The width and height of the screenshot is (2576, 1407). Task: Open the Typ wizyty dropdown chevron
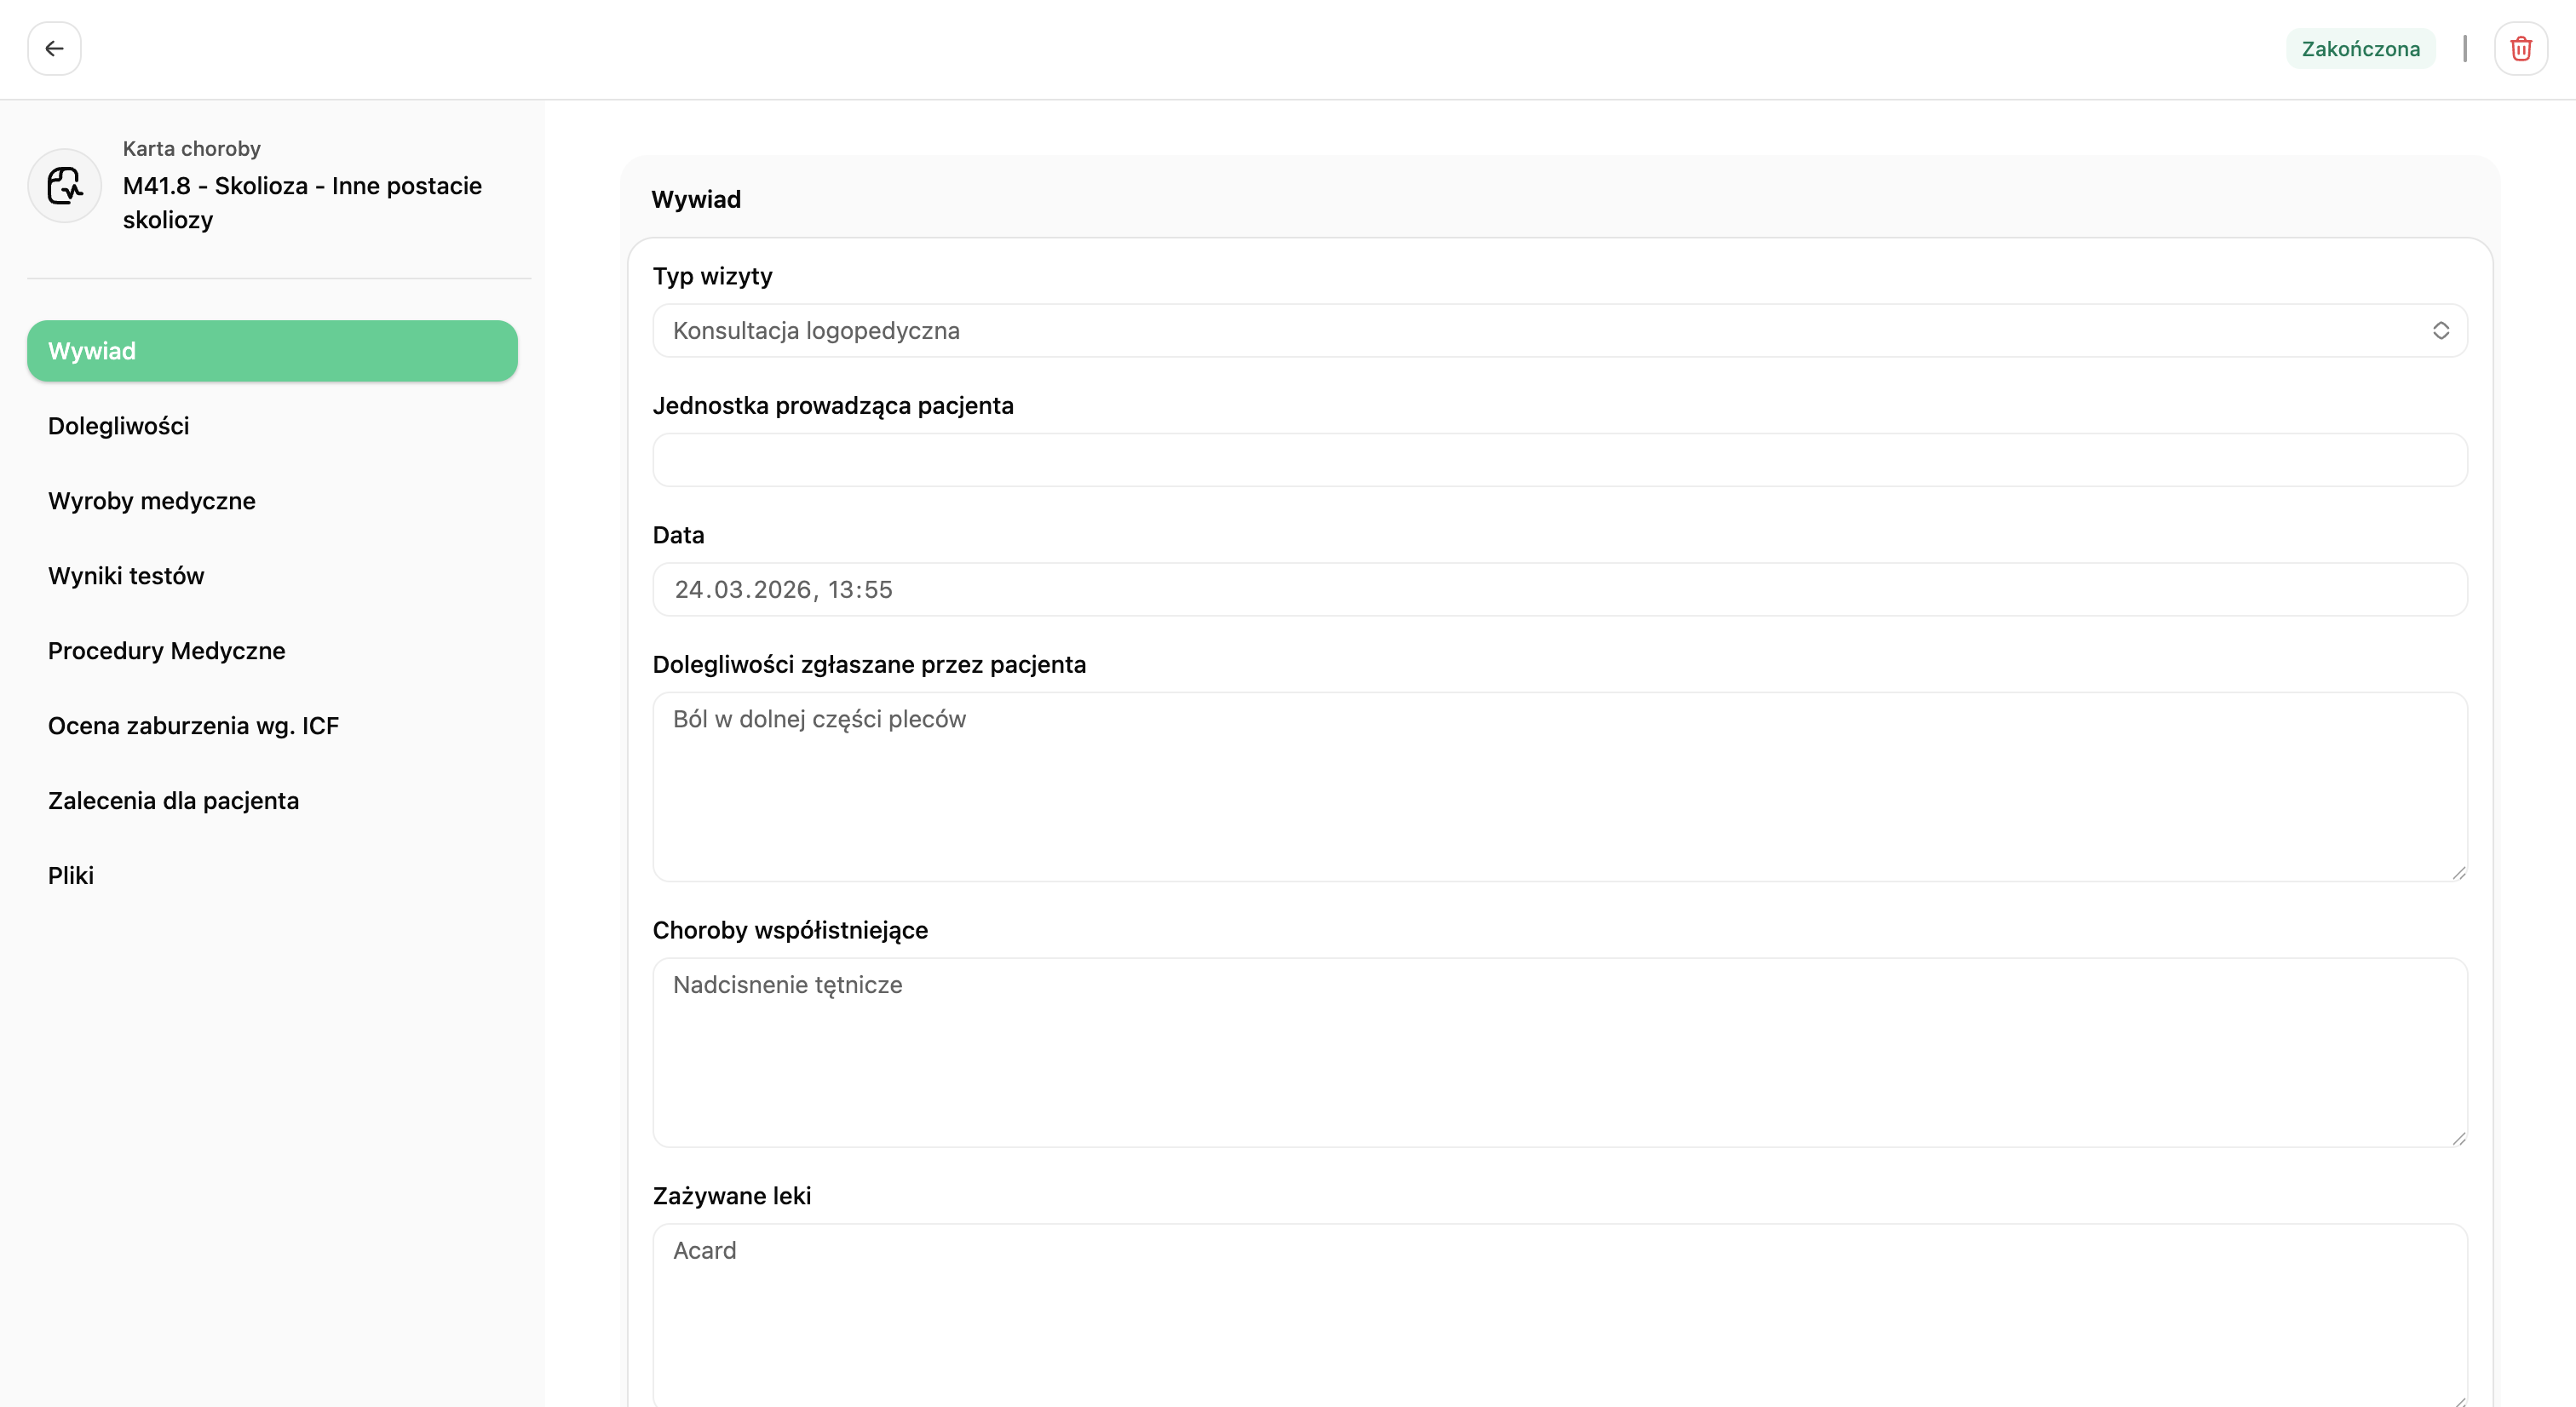pos(2440,330)
